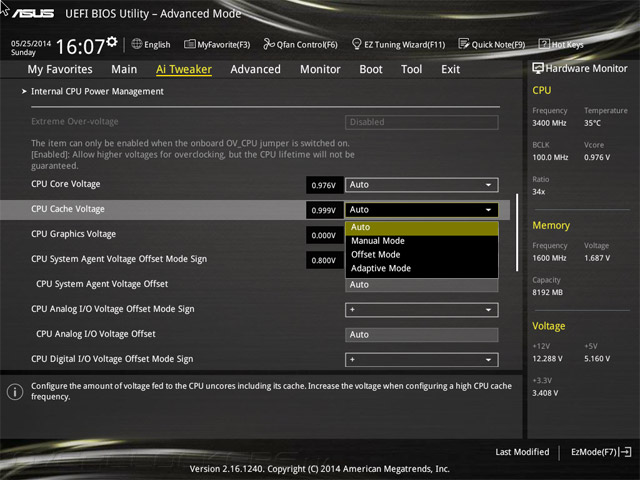This screenshot has width=640, height=480.
Task: Open MyFavorite(F3) folder icon
Action: (x=190, y=44)
